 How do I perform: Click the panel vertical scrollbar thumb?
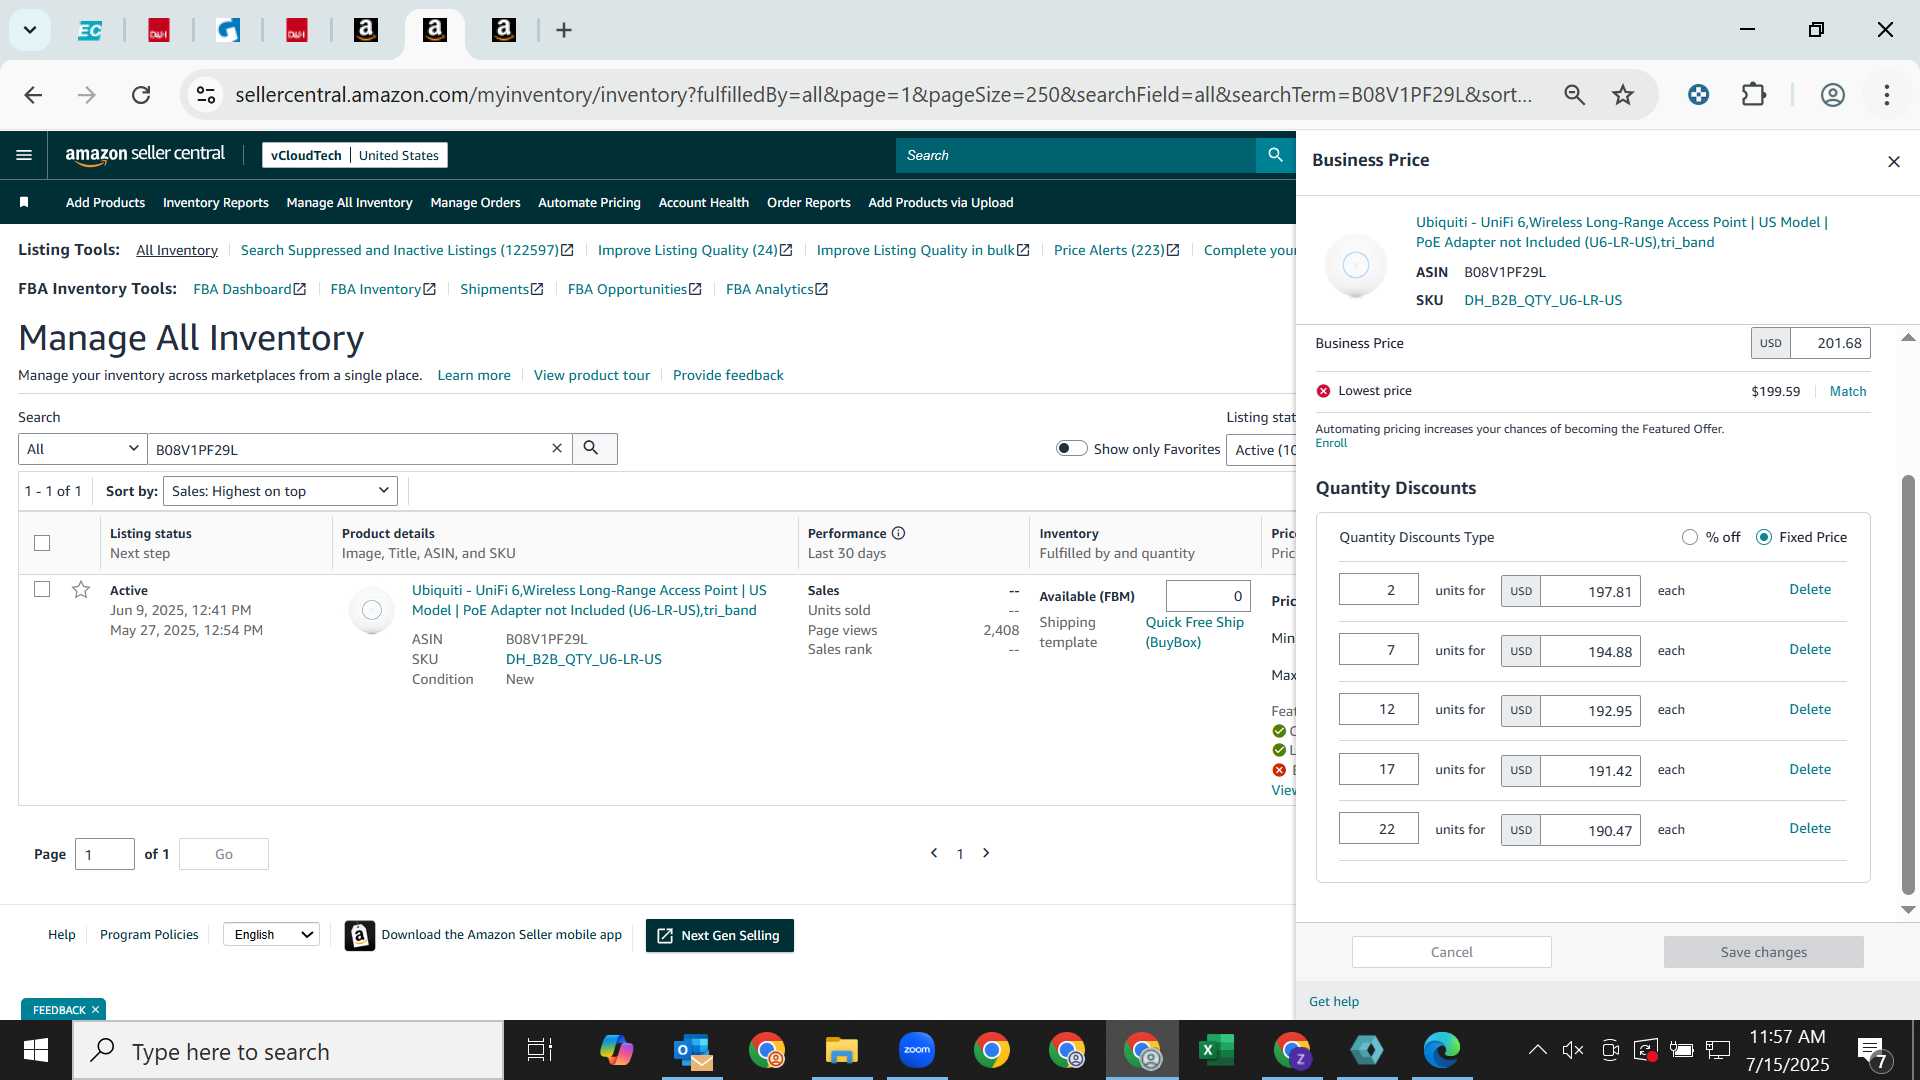click(x=1908, y=685)
